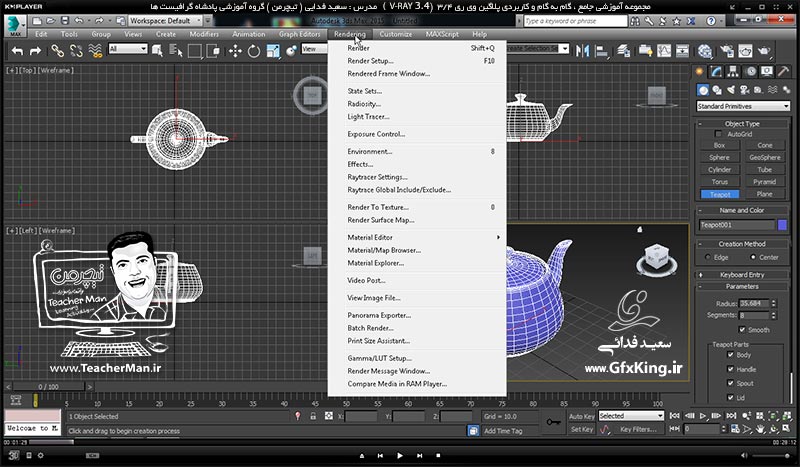This screenshot has height=467, width=800.
Task: Open the object color swatch
Action: tap(783, 225)
